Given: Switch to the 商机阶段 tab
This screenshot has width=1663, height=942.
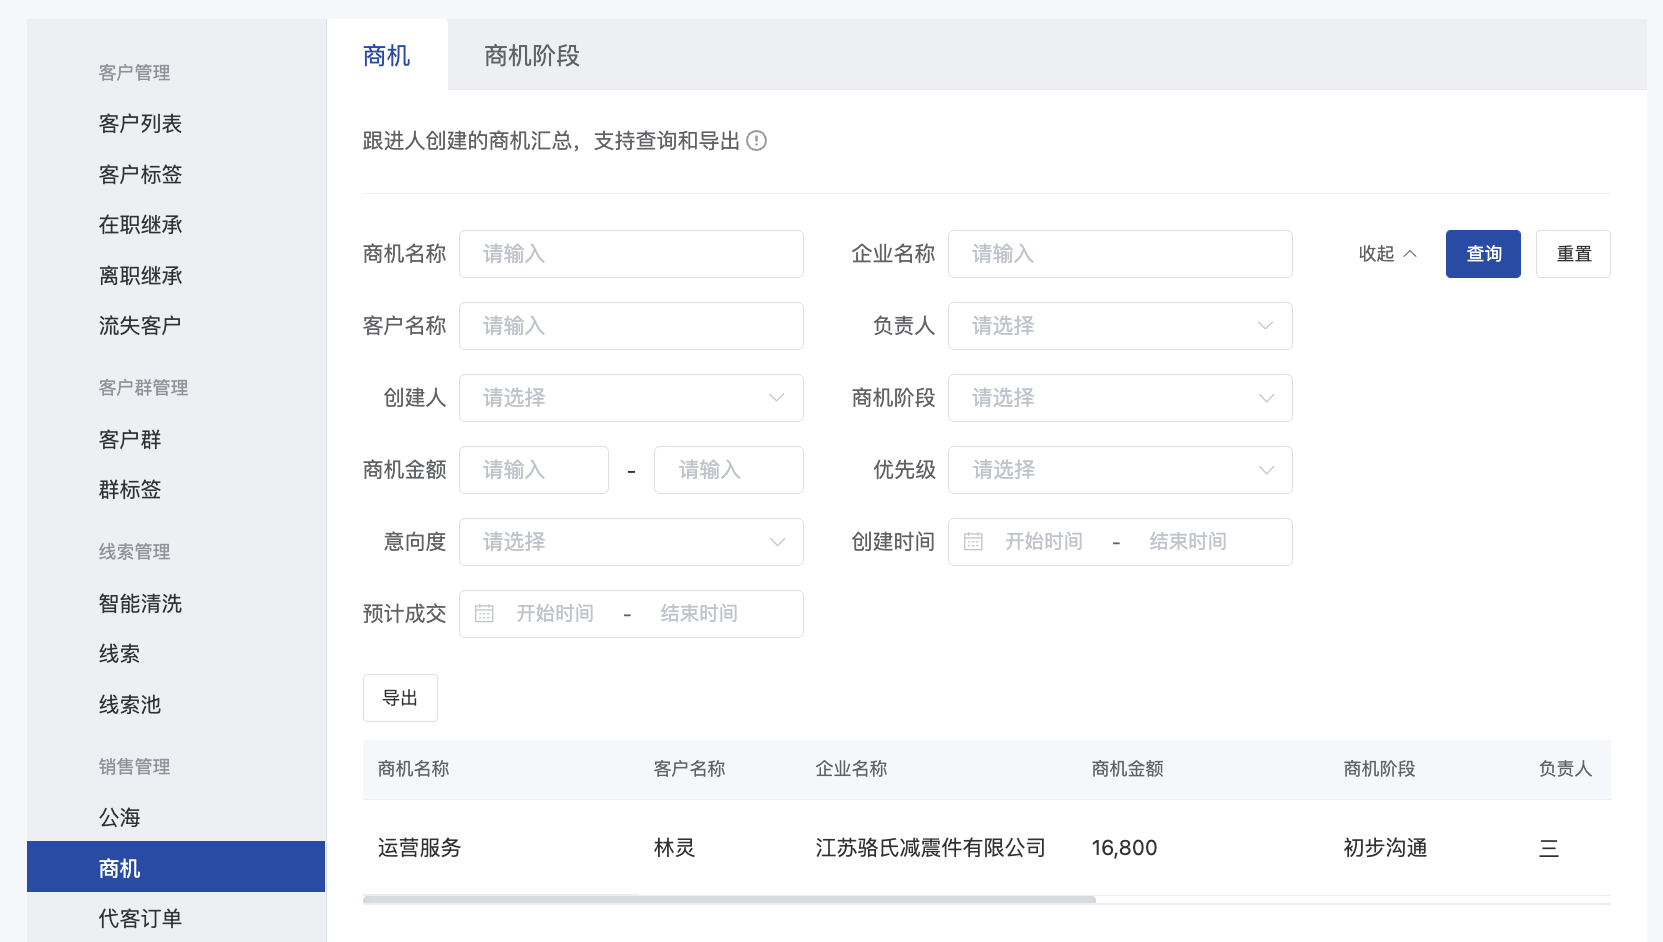Looking at the screenshot, I should click(x=532, y=56).
